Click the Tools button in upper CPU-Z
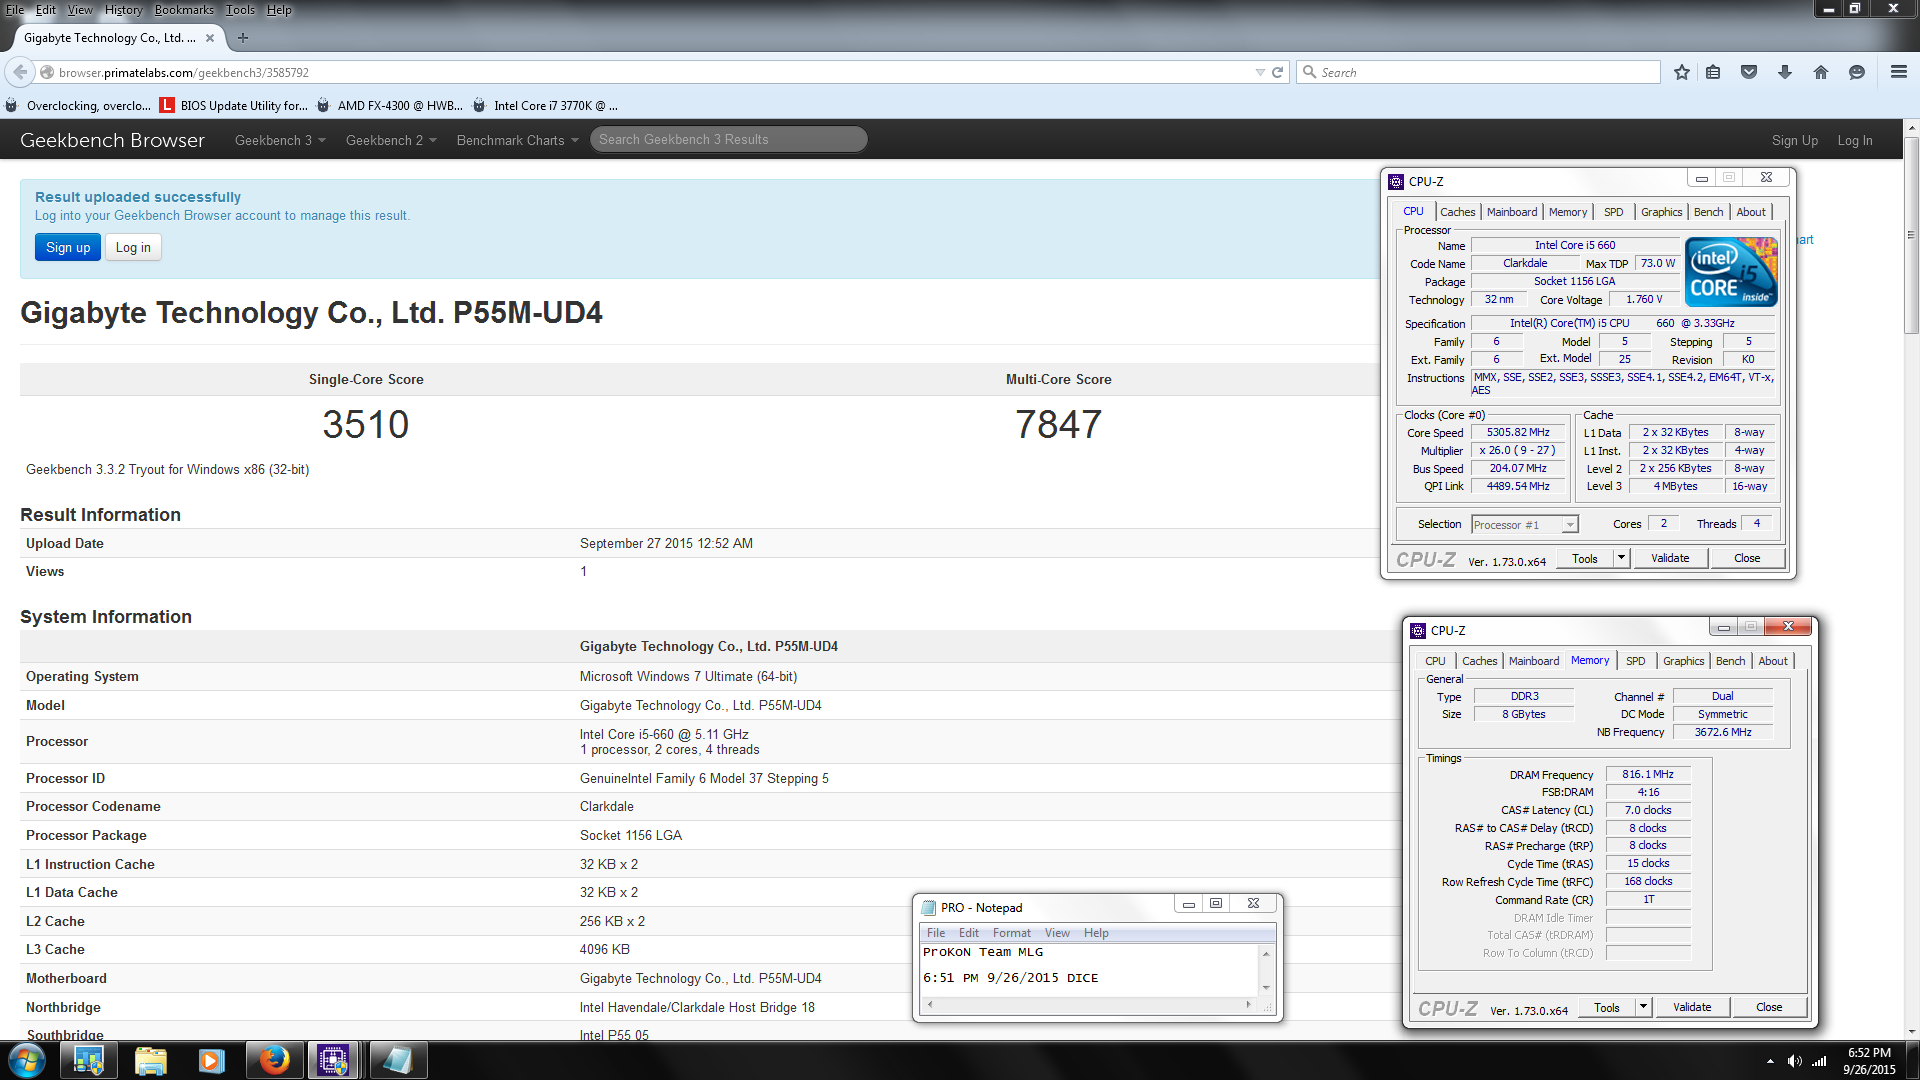The image size is (1920, 1080). tap(1585, 558)
